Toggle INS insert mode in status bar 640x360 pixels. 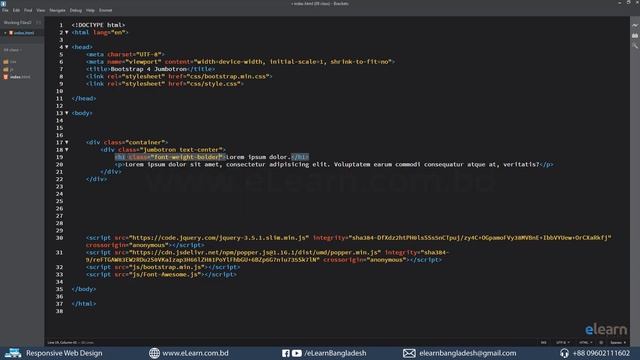(544, 342)
